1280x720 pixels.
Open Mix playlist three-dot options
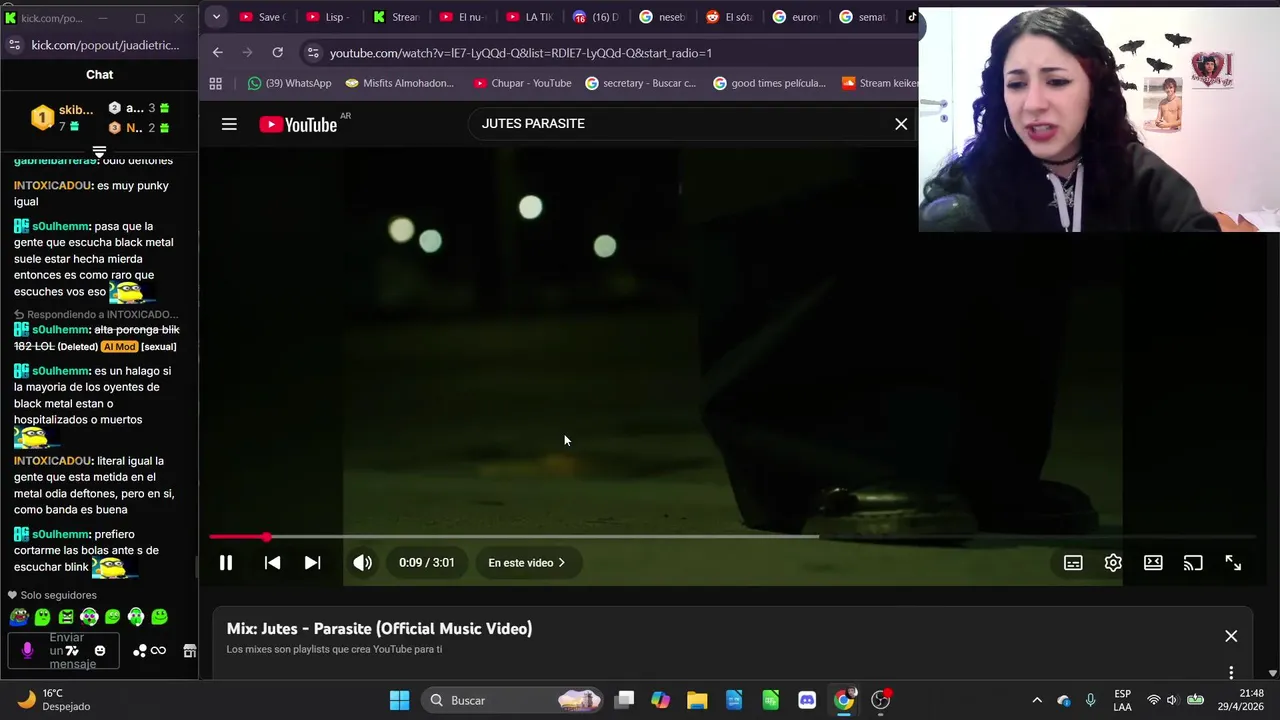(1231, 672)
